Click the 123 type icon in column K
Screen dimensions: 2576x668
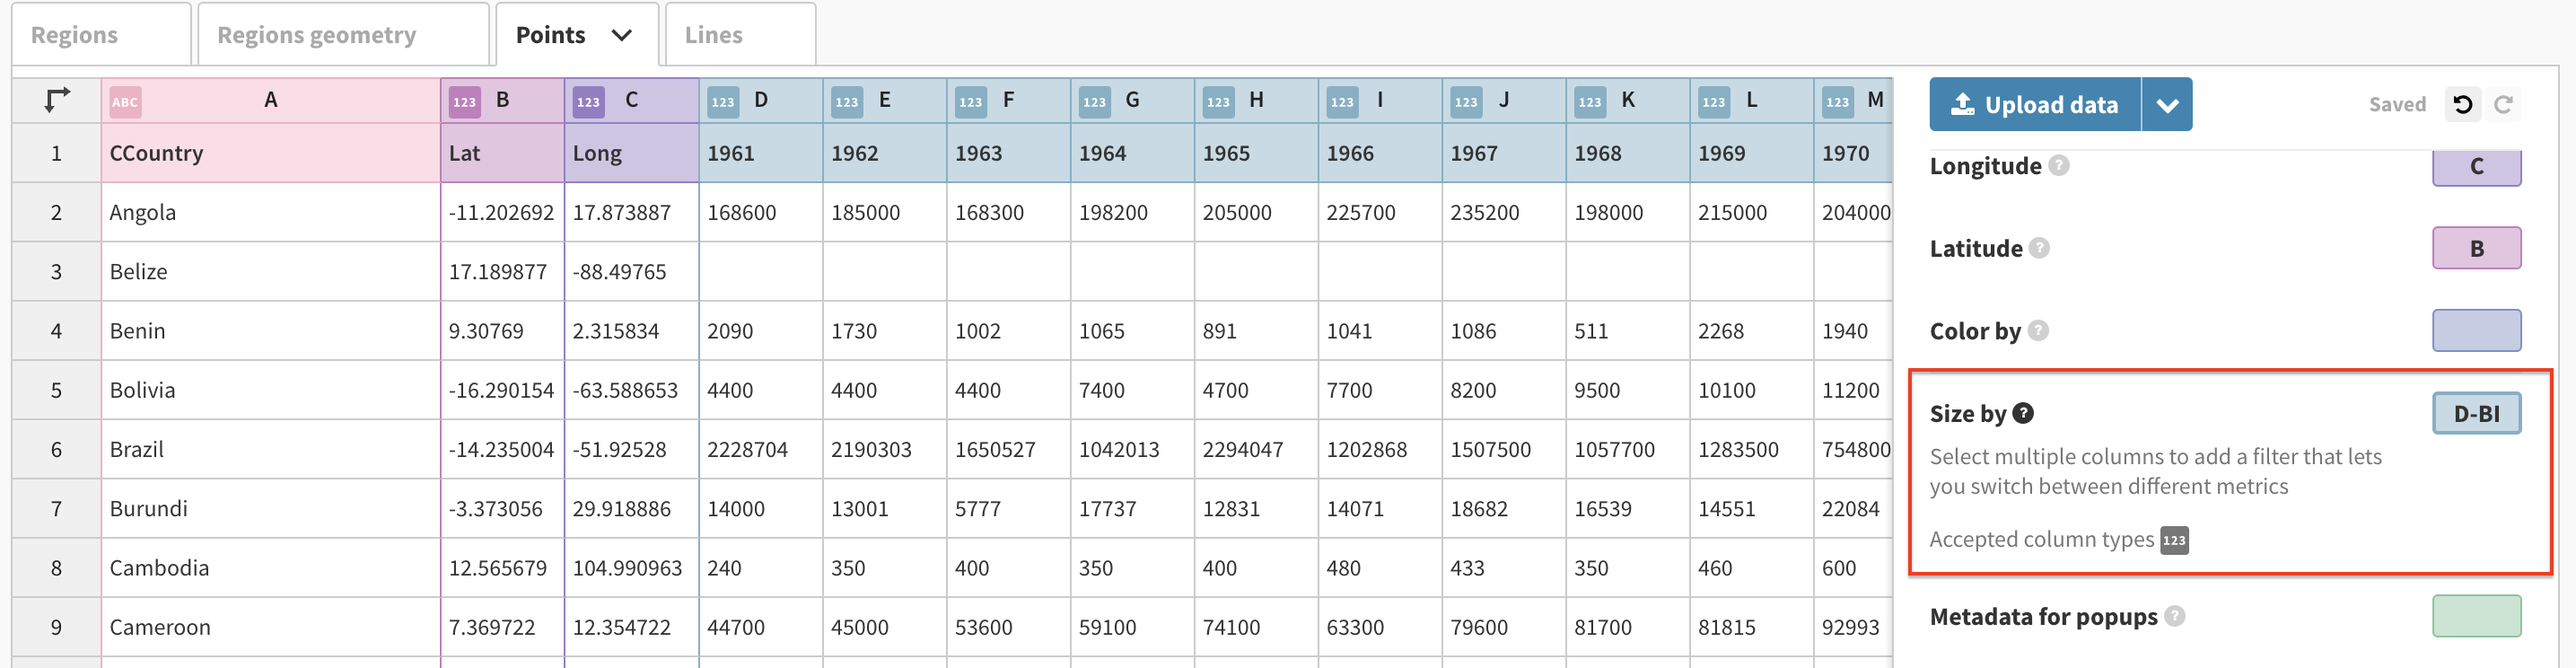[x=1590, y=102]
